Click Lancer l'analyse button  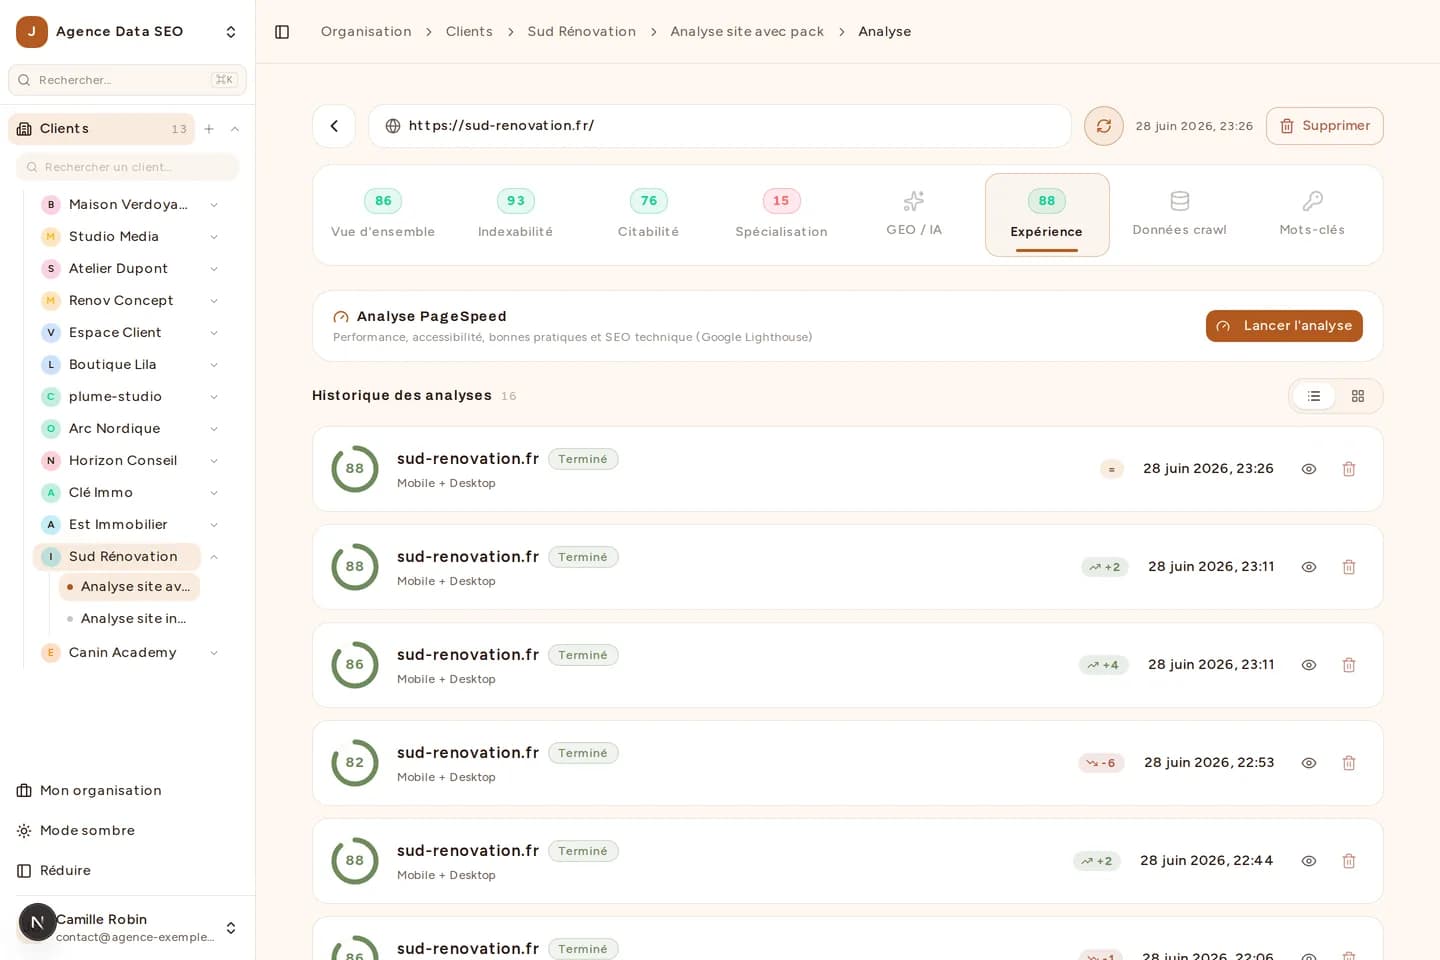point(1284,326)
